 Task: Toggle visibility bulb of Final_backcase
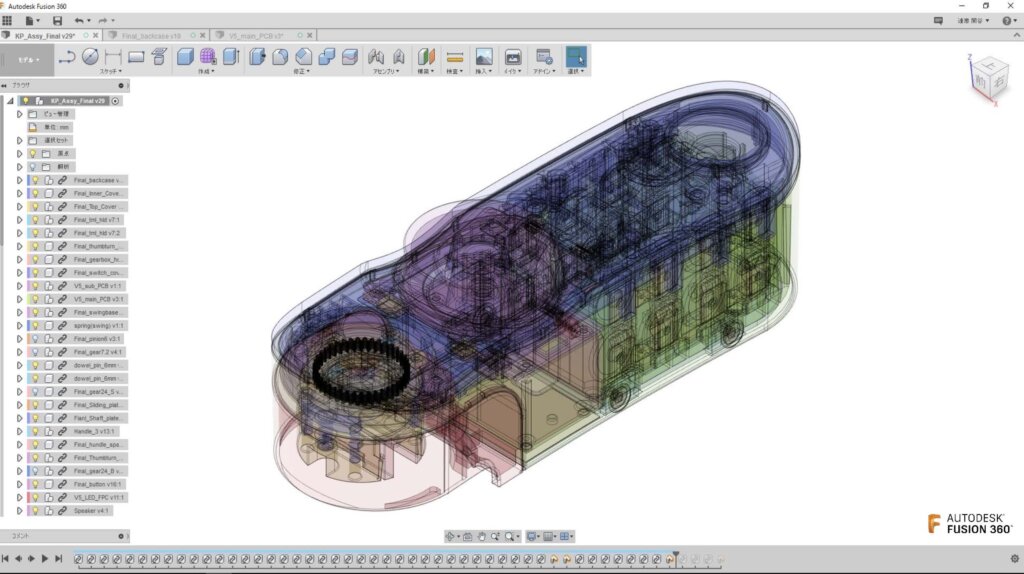point(35,180)
